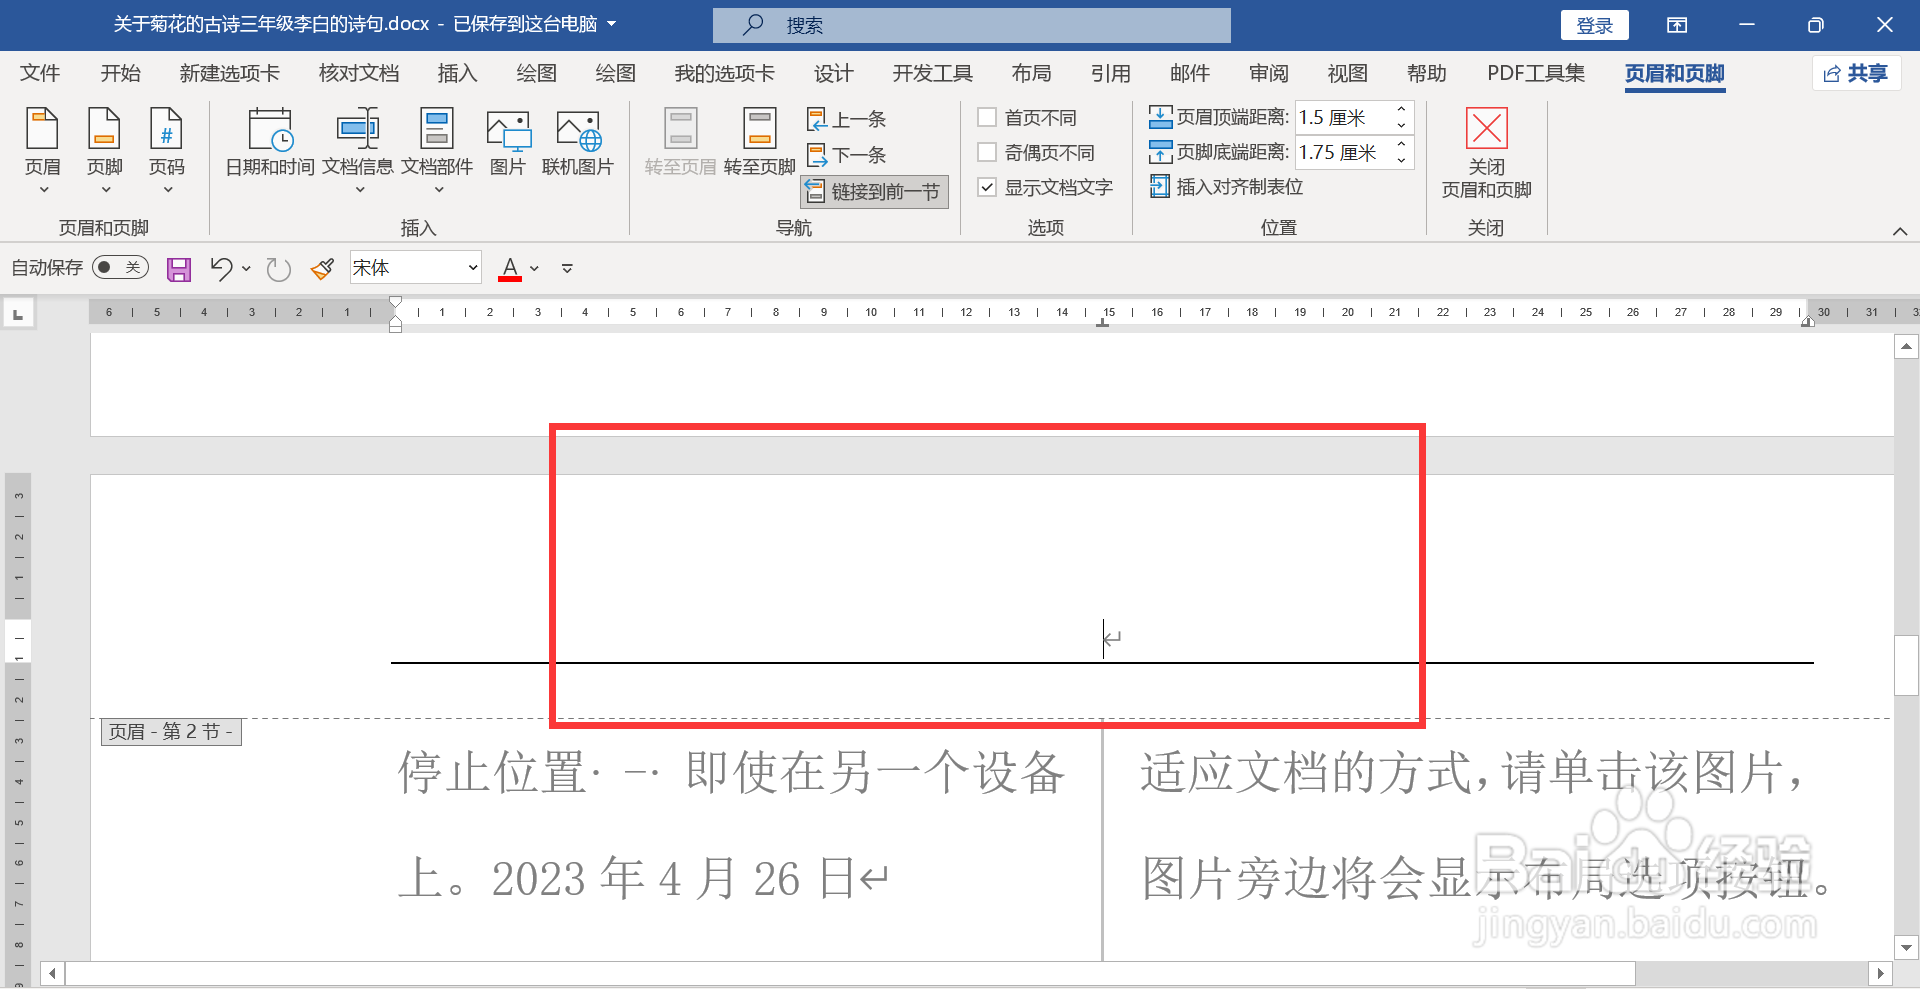
Task: Click the 页眉 - 第 2 节 - label
Action: point(170,732)
